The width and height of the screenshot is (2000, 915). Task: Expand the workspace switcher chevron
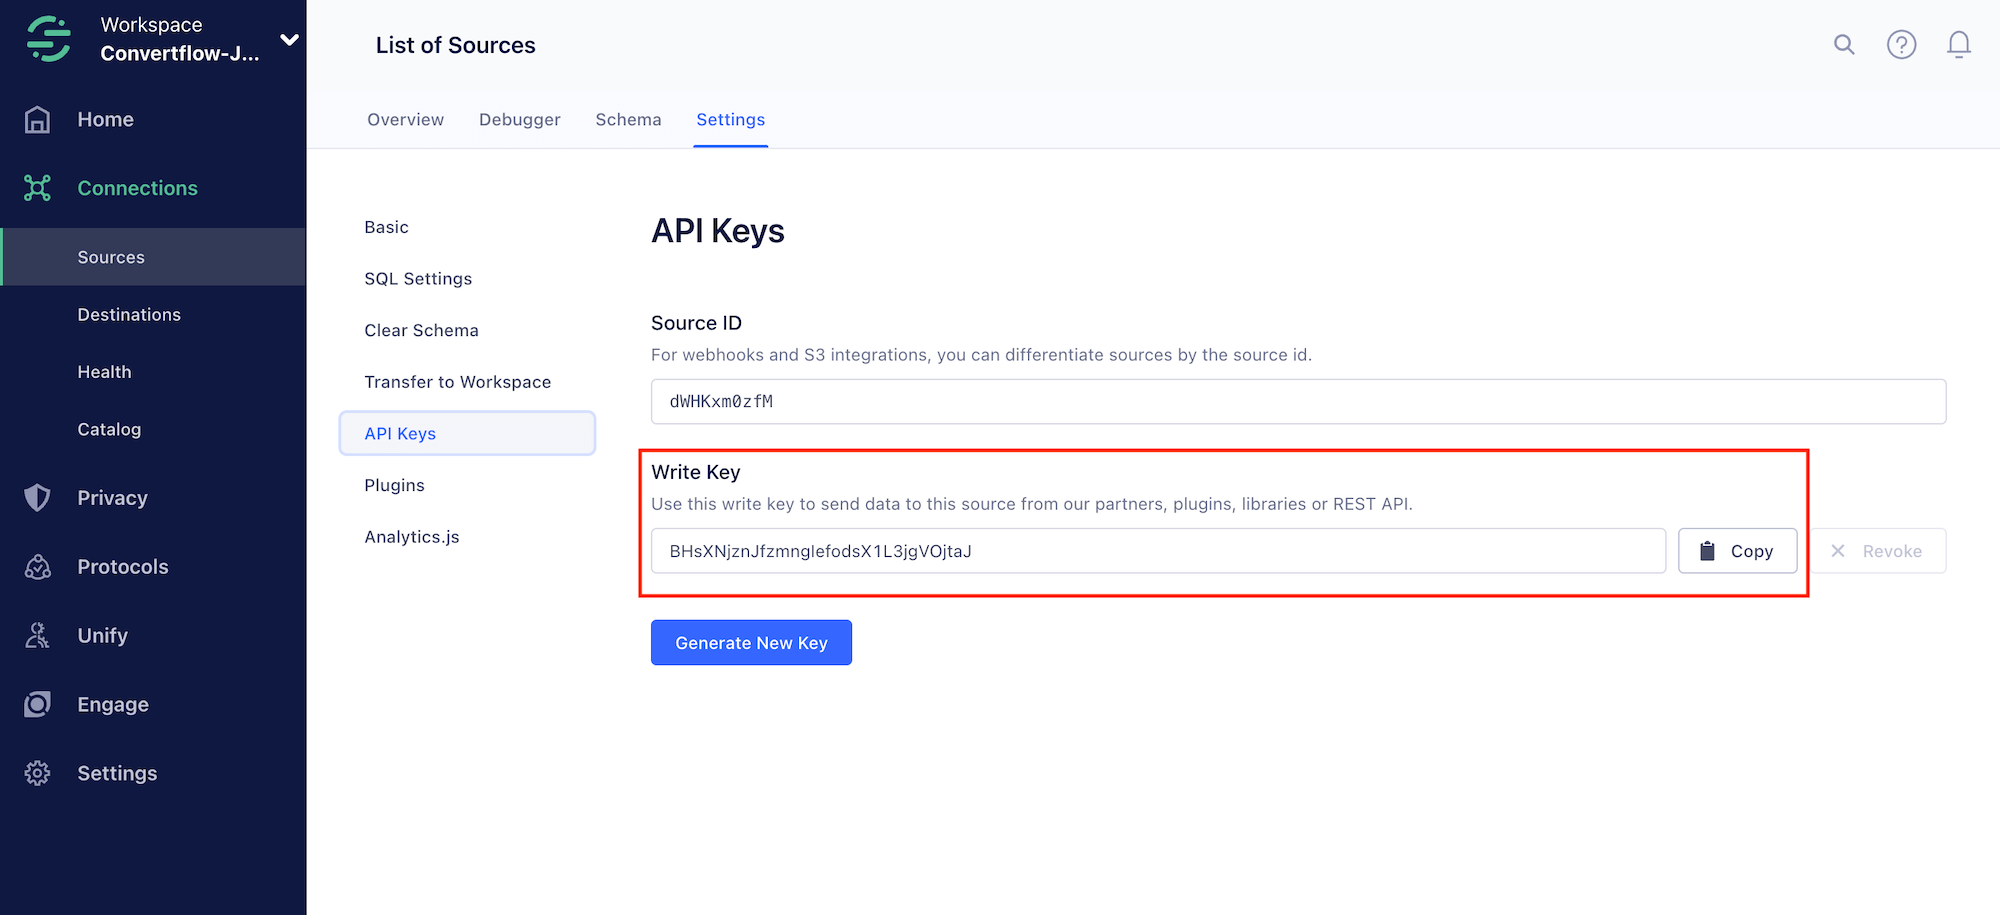(x=289, y=40)
